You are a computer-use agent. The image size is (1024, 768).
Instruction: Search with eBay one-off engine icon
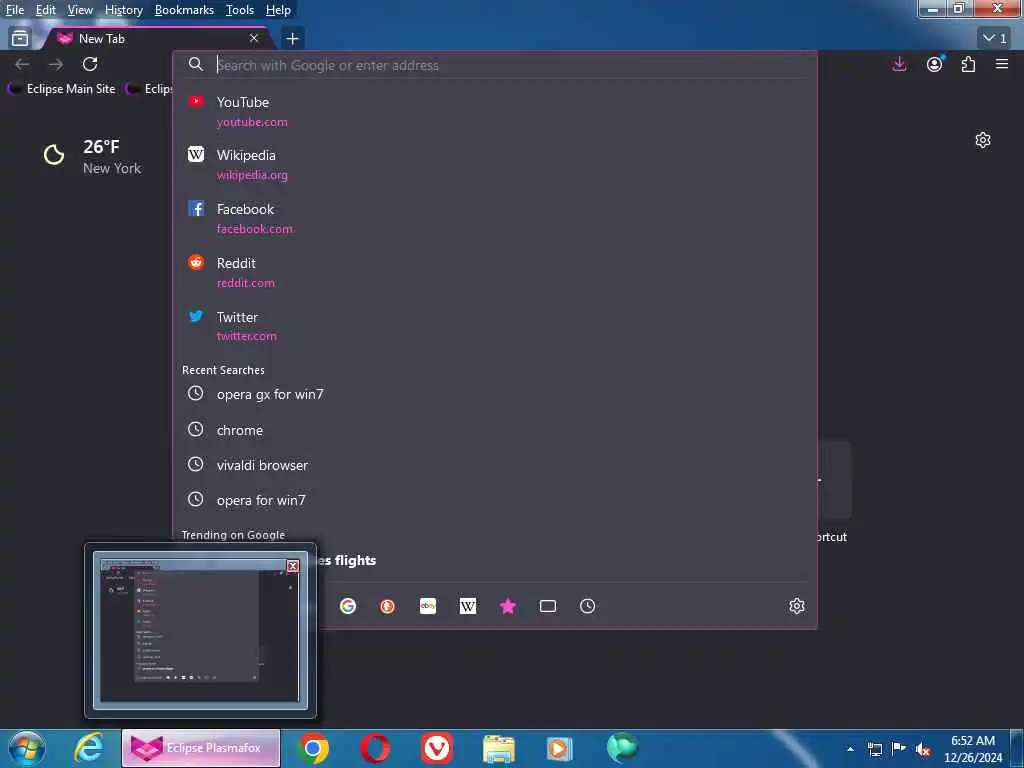tap(428, 606)
